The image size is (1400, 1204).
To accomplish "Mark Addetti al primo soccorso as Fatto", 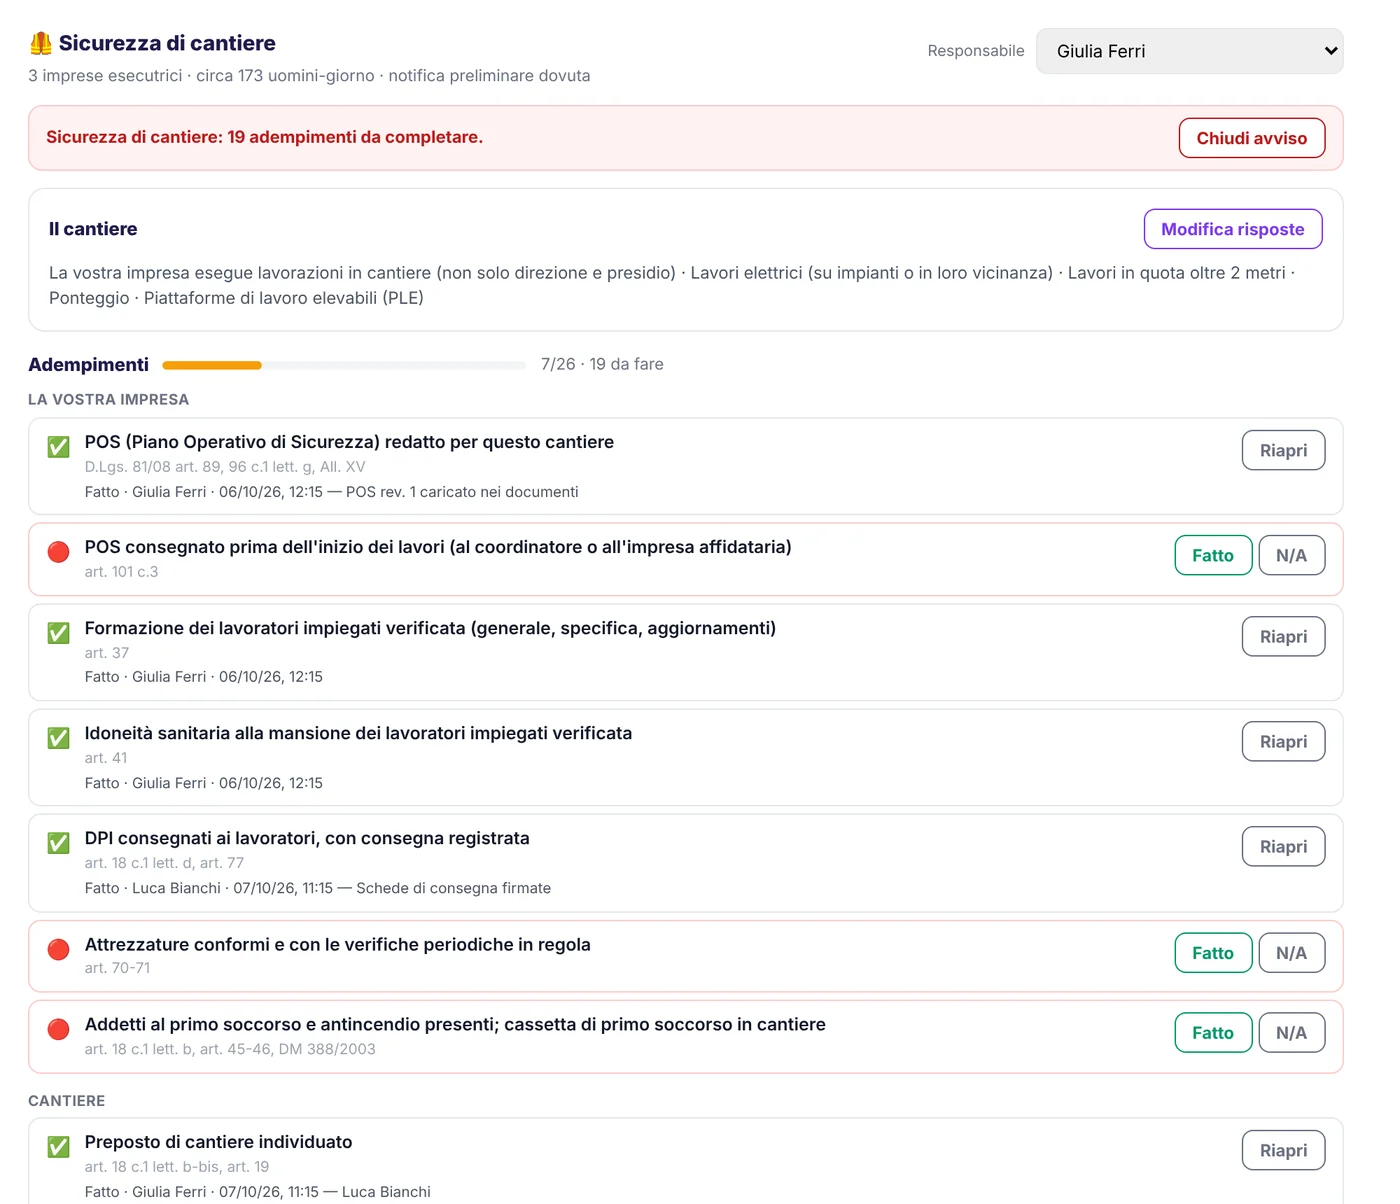I will tap(1213, 1032).
